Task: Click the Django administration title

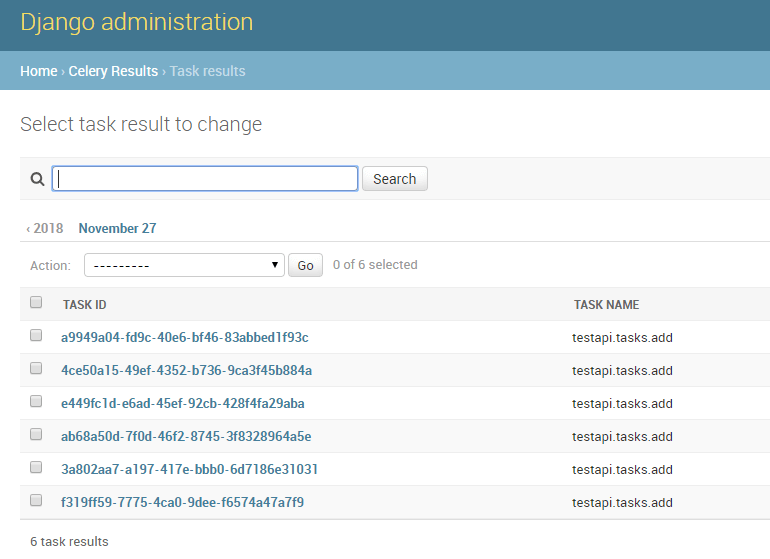Action: (137, 23)
